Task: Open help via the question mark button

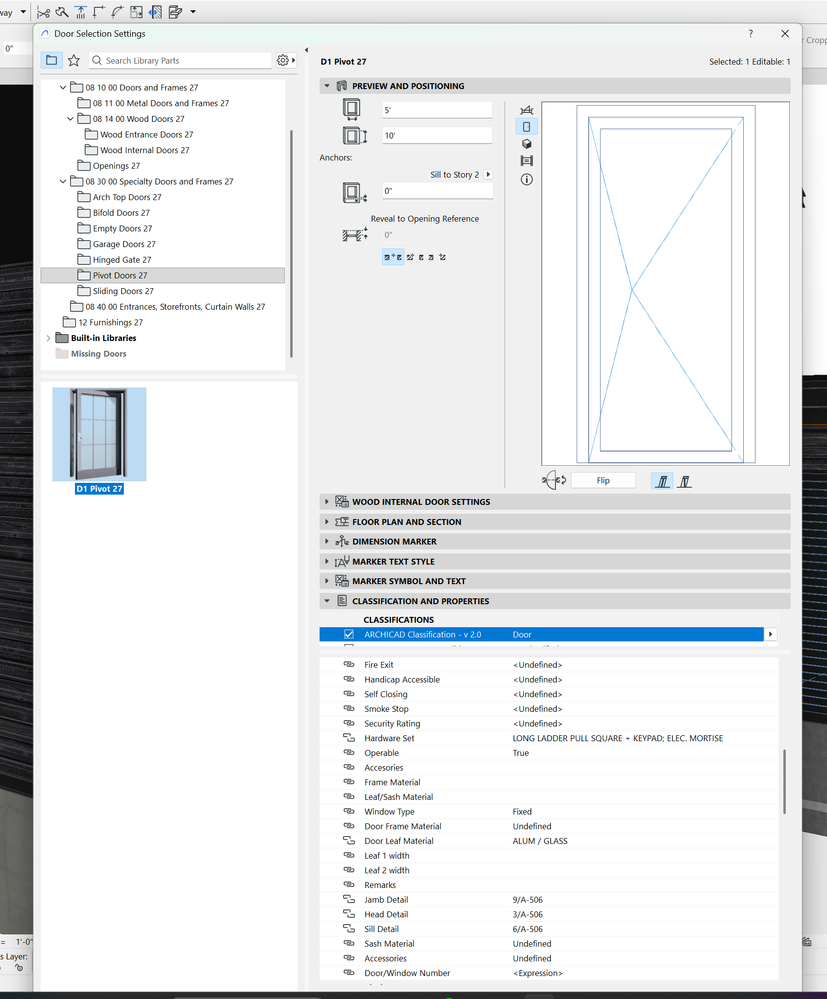Action: click(x=750, y=33)
